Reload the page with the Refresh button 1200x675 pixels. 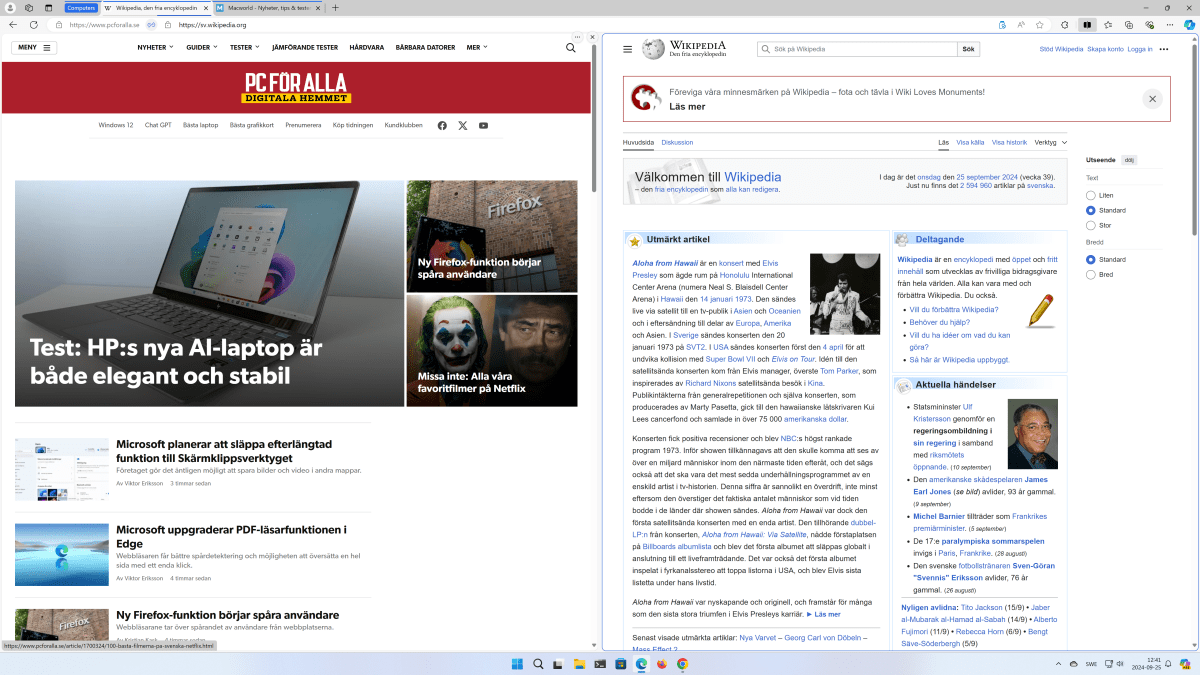[x=34, y=24]
